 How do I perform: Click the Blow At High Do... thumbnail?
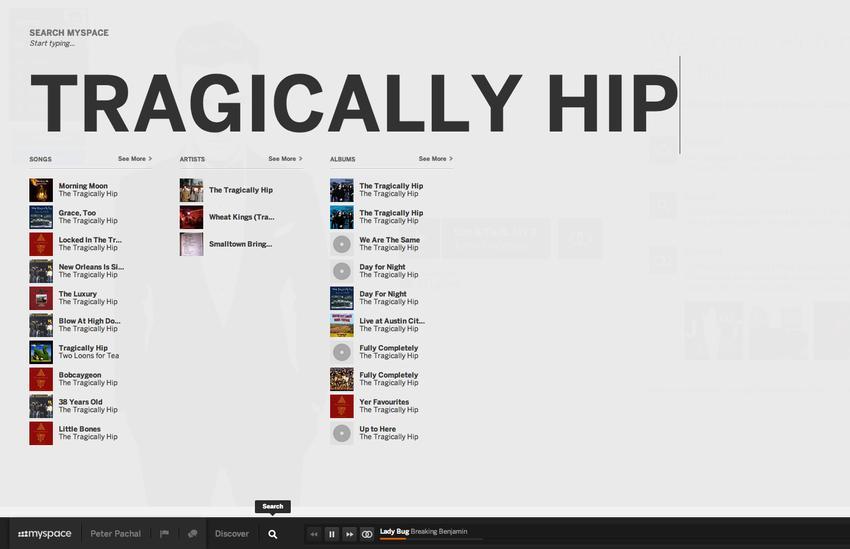click(x=41, y=325)
